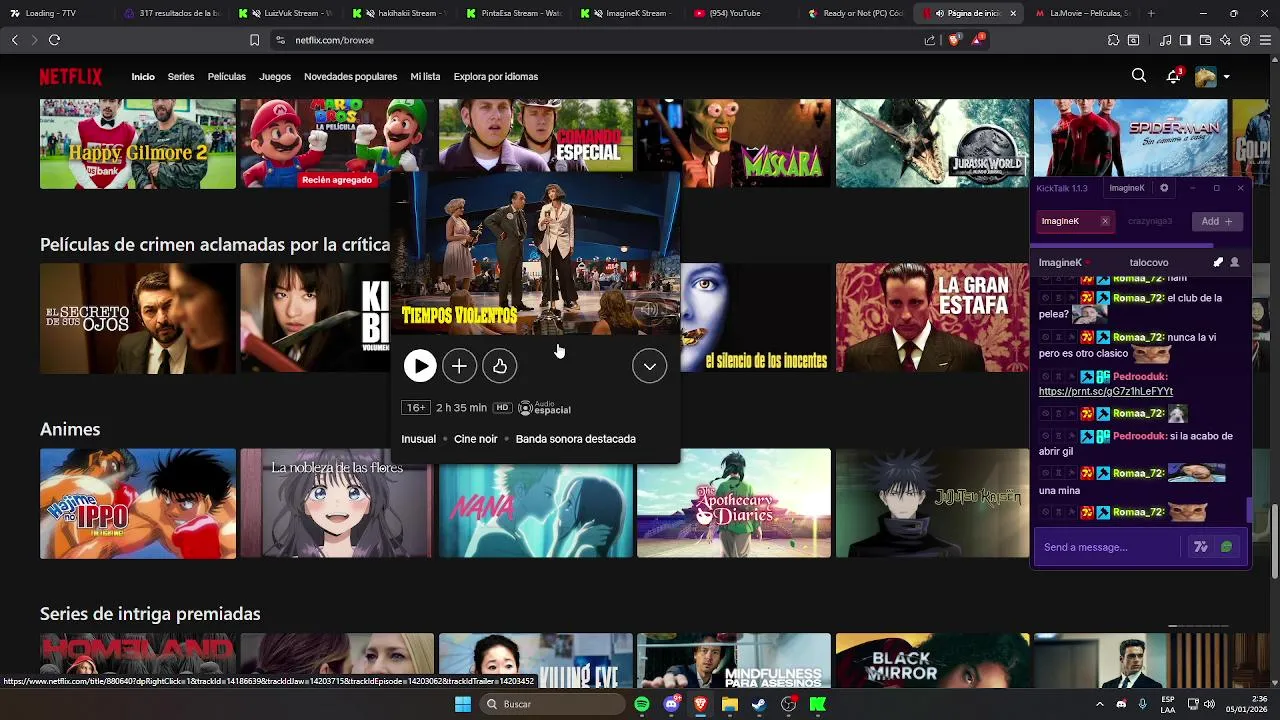Share this page icon in address bar
The width and height of the screenshot is (1280, 720).
coord(930,40)
